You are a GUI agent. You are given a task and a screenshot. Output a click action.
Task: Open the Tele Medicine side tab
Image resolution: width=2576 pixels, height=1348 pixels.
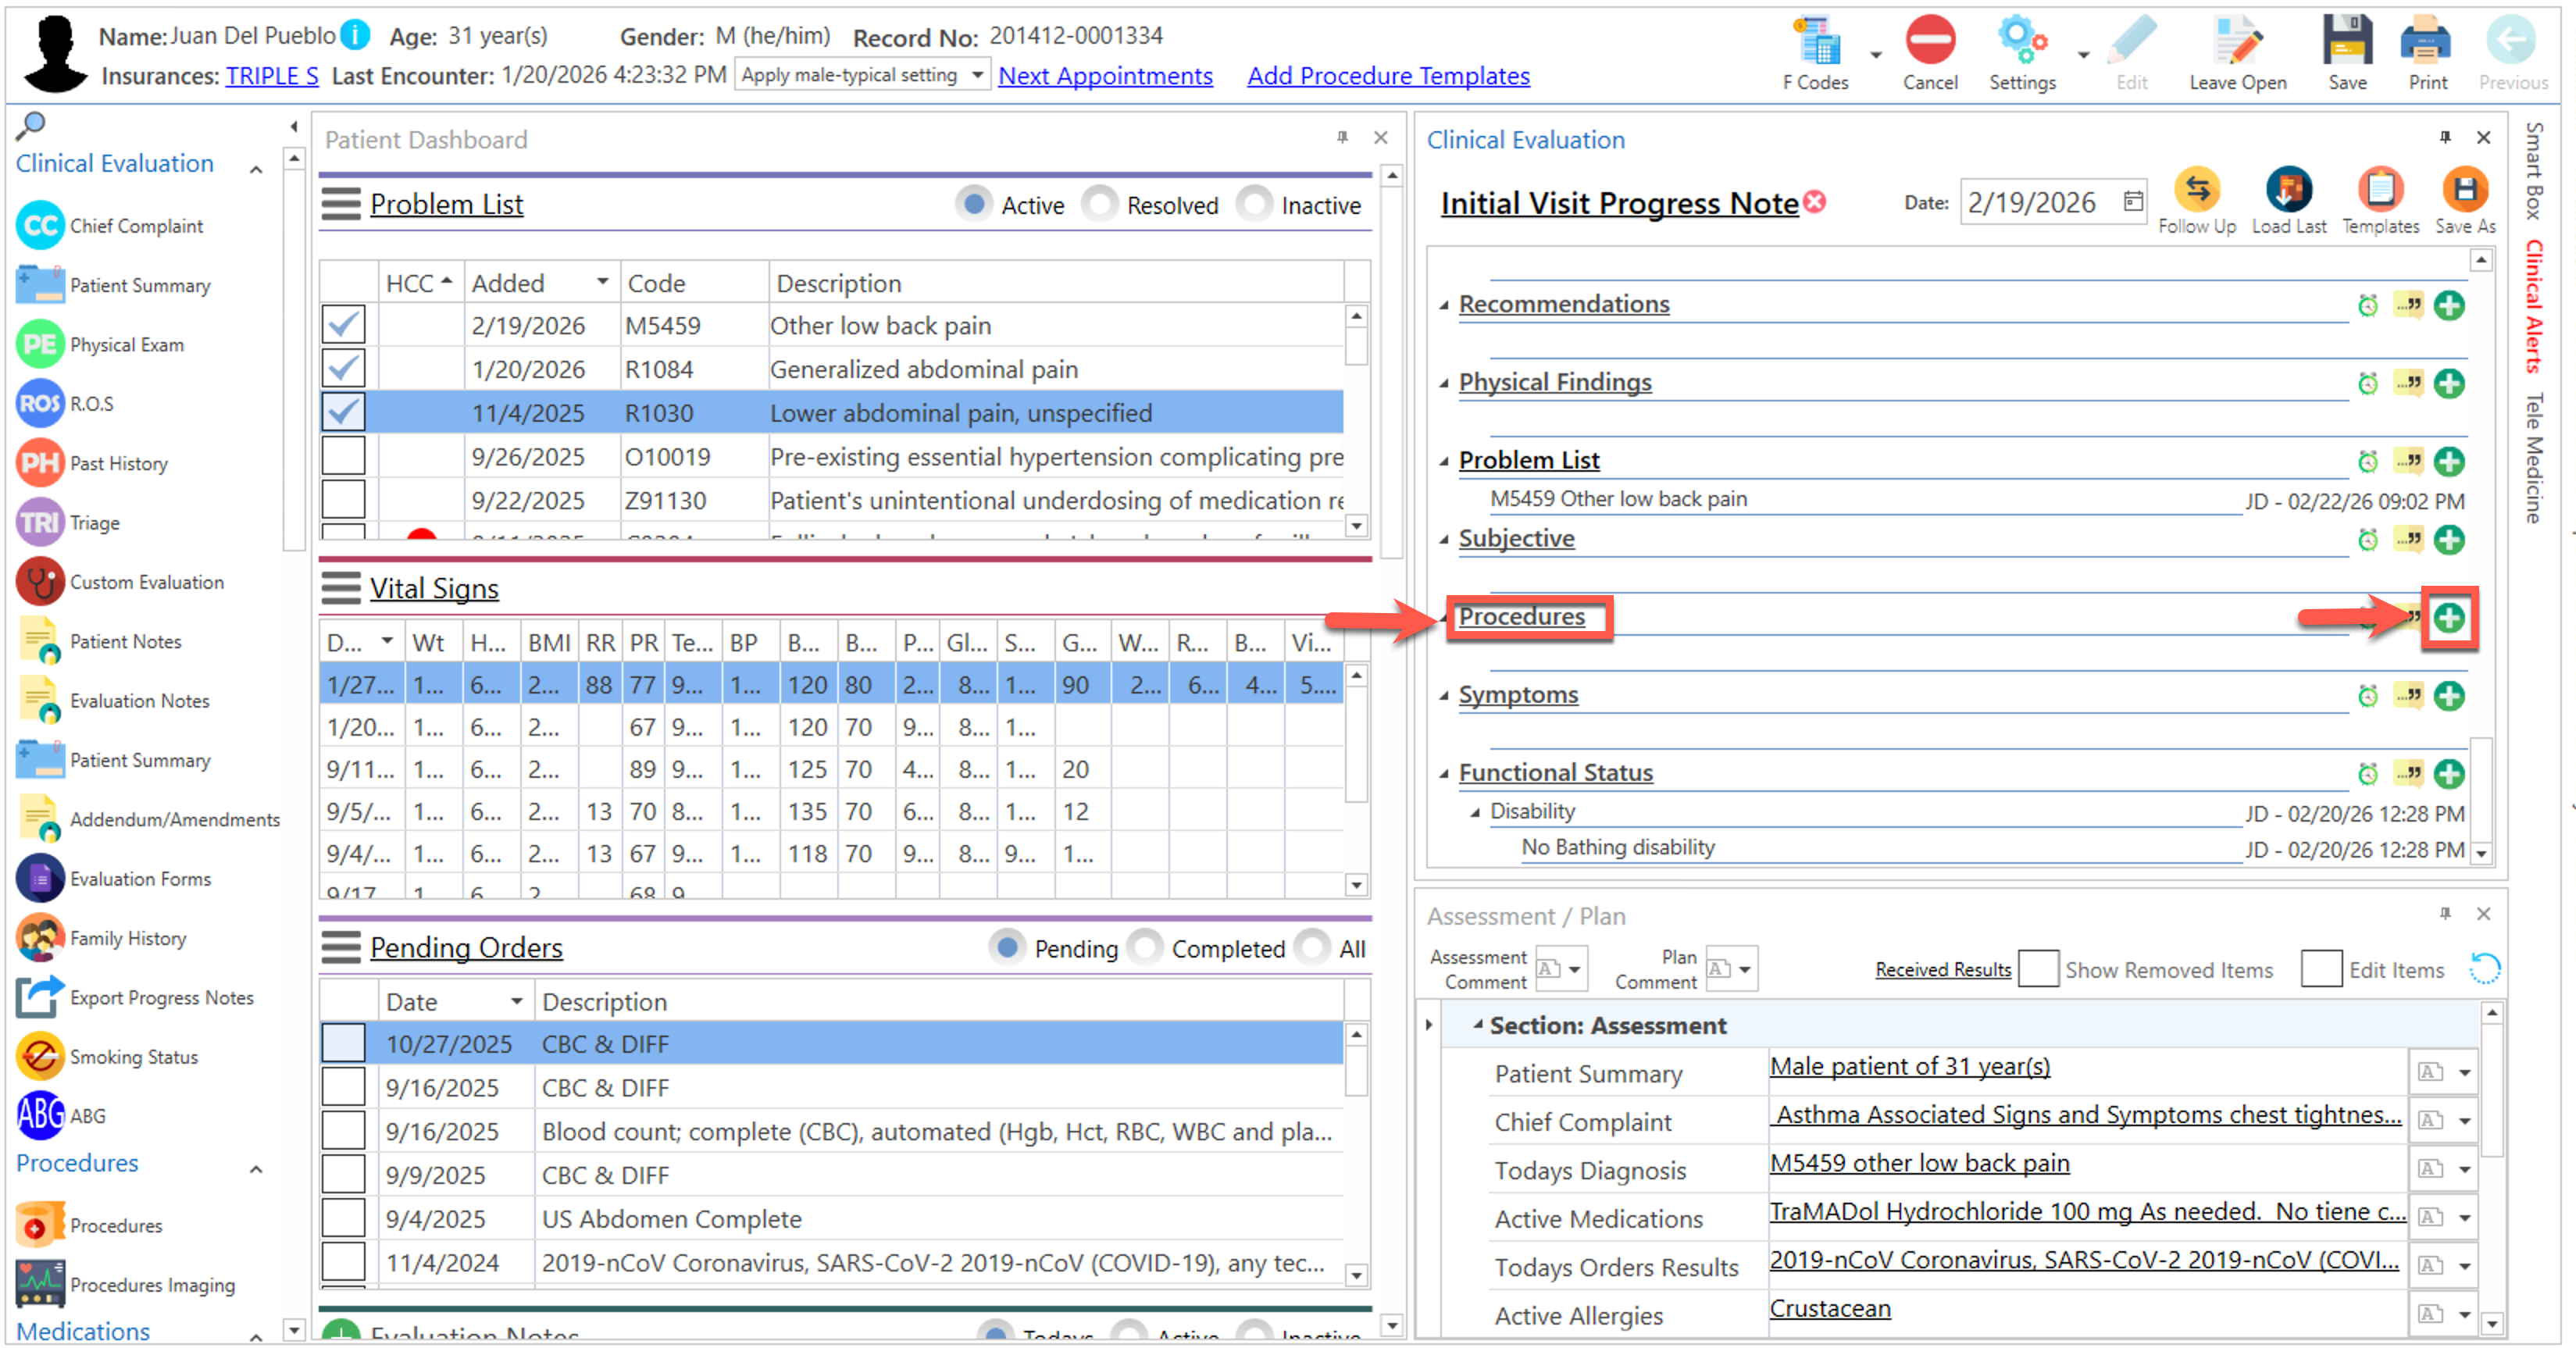pos(2534,458)
